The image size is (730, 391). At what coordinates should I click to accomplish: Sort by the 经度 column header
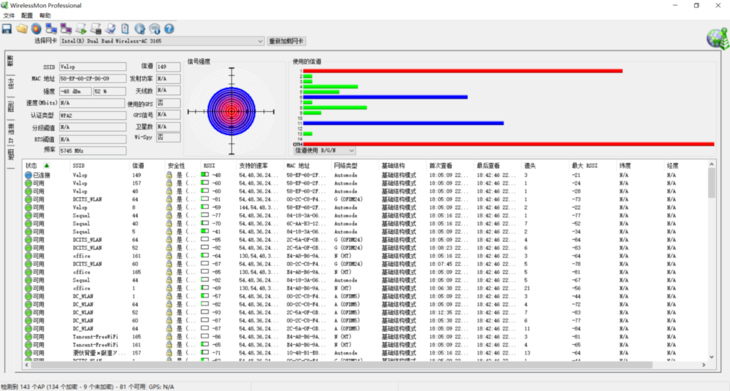click(685, 165)
